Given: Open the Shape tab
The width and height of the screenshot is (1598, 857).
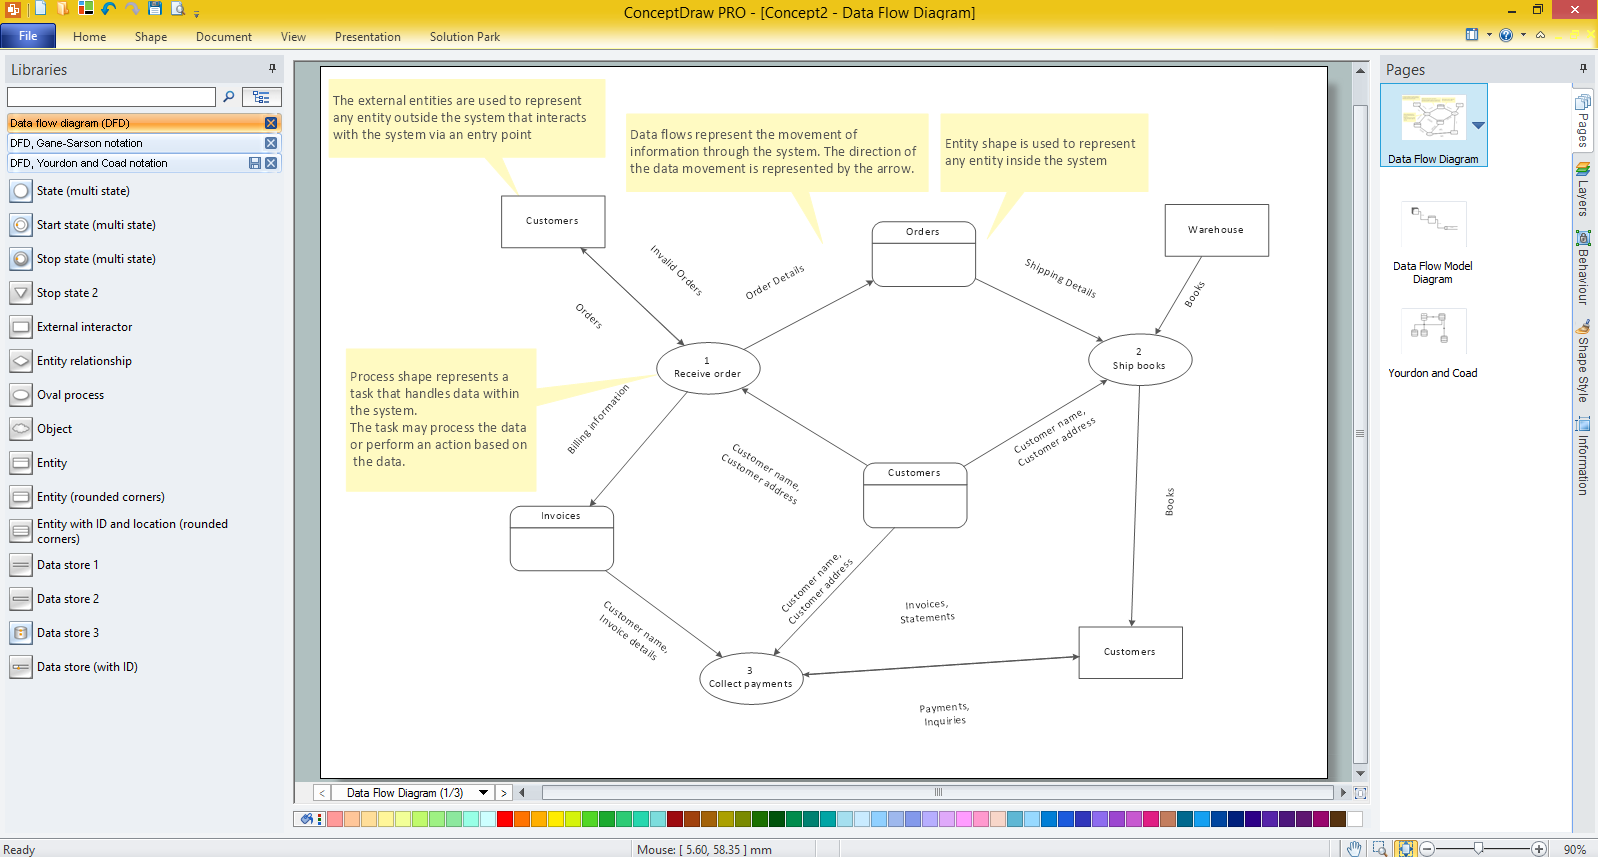Looking at the screenshot, I should [x=151, y=37].
